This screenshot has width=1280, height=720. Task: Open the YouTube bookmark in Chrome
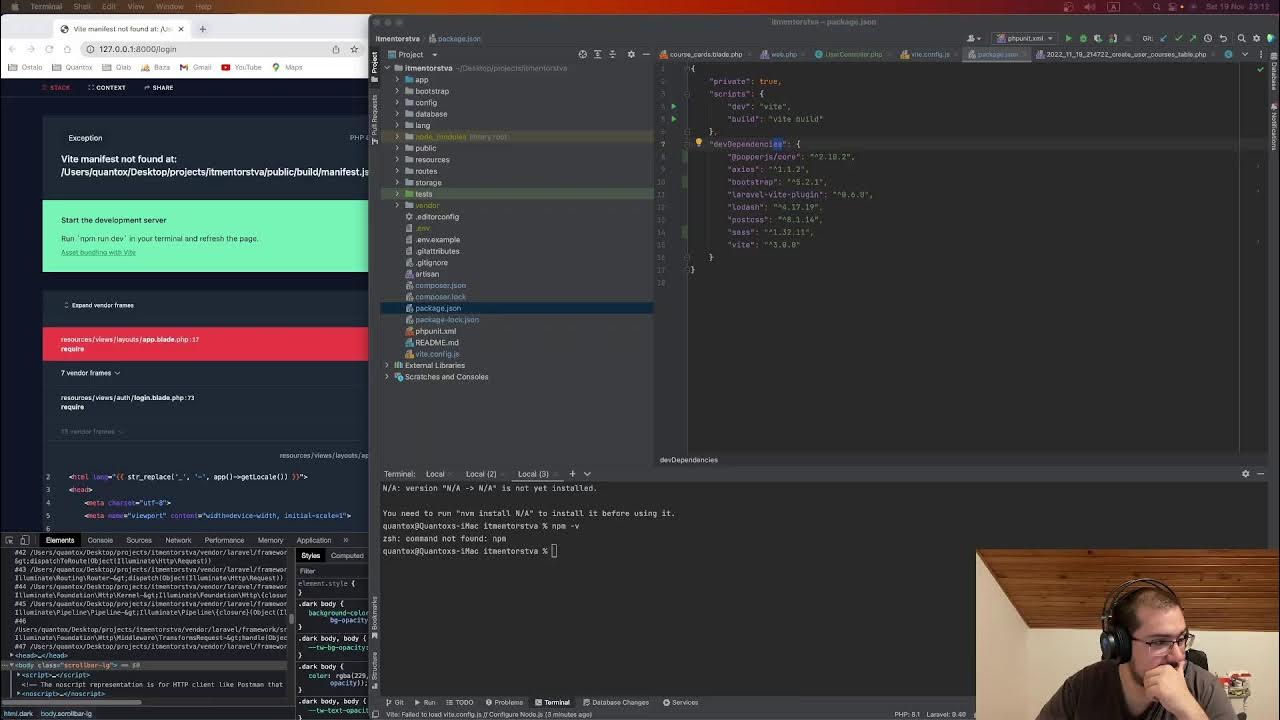tap(241, 67)
